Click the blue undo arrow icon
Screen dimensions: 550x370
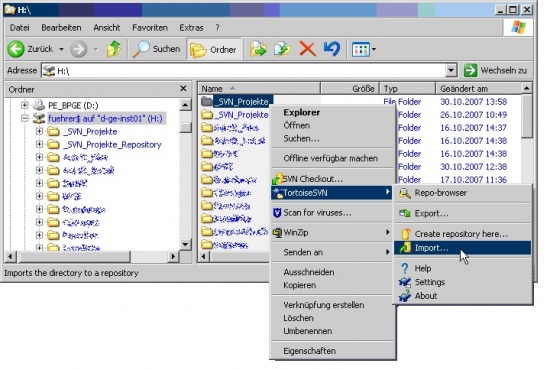tap(332, 49)
